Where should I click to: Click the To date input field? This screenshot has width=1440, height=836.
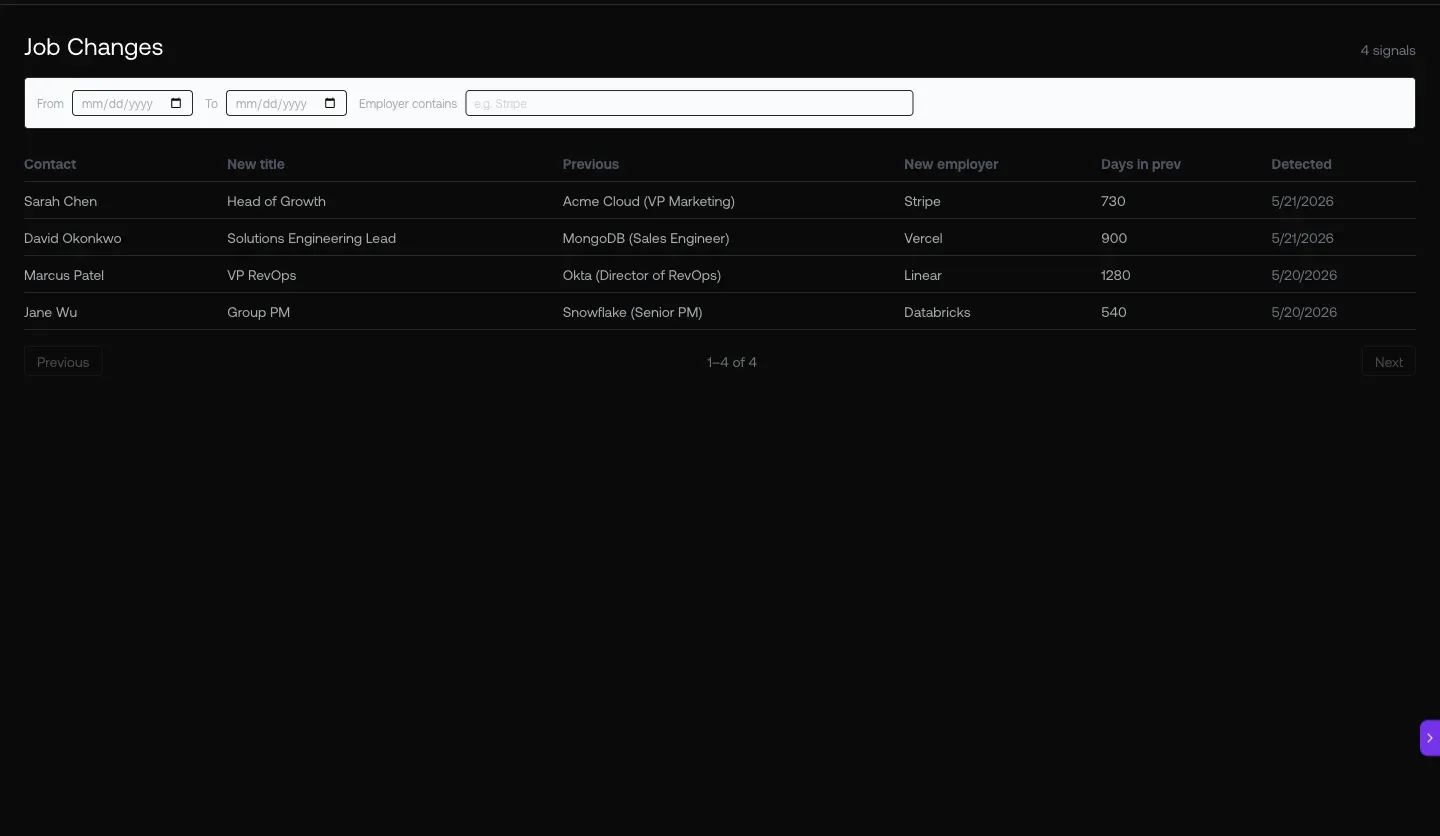coord(286,103)
